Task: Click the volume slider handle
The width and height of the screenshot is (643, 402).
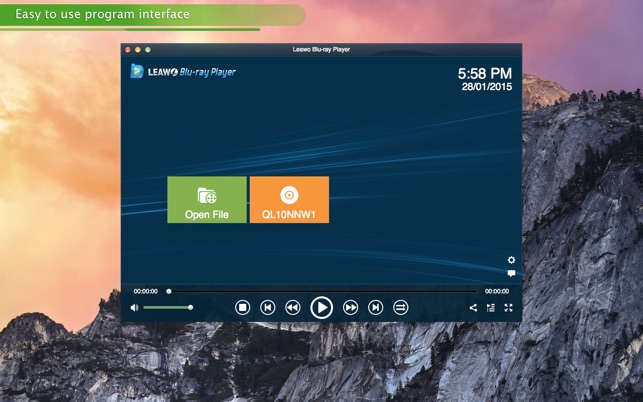Action: click(190, 307)
